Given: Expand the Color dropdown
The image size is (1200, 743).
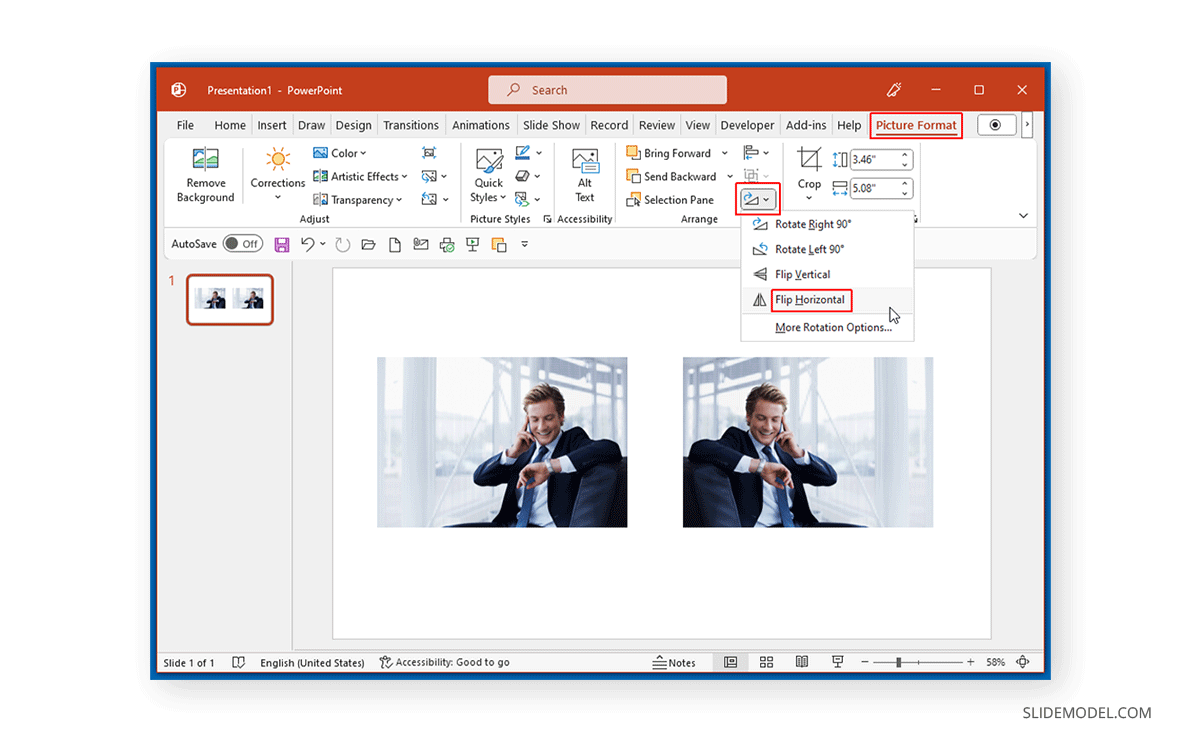Looking at the screenshot, I should pyautogui.click(x=362, y=152).
